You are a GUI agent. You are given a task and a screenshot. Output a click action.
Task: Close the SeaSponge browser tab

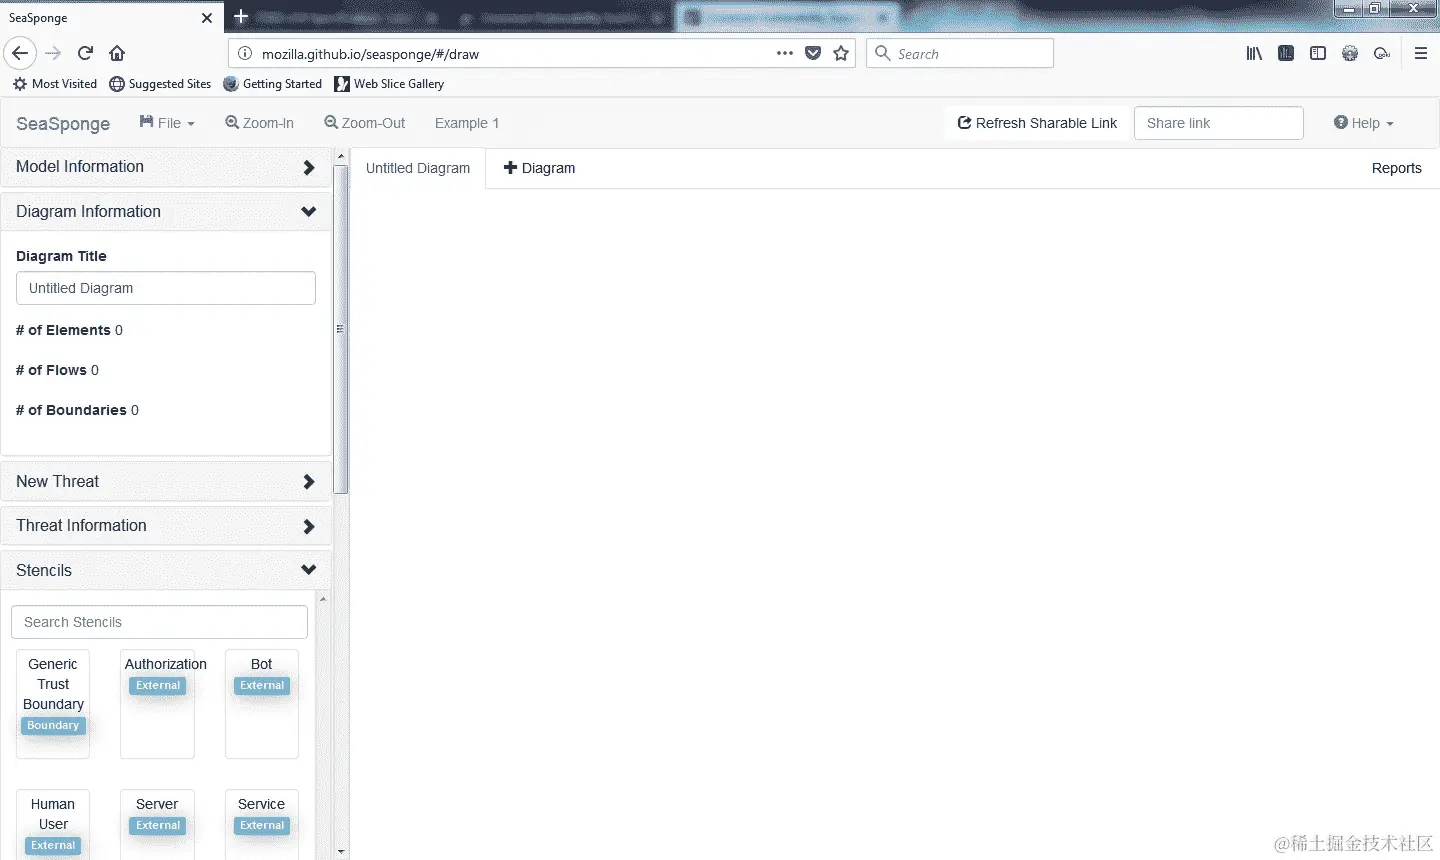207,18
